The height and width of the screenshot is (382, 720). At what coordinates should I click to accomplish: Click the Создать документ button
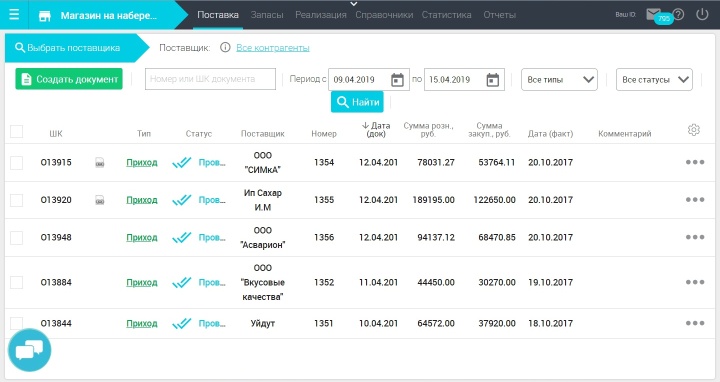click(69, 79)
